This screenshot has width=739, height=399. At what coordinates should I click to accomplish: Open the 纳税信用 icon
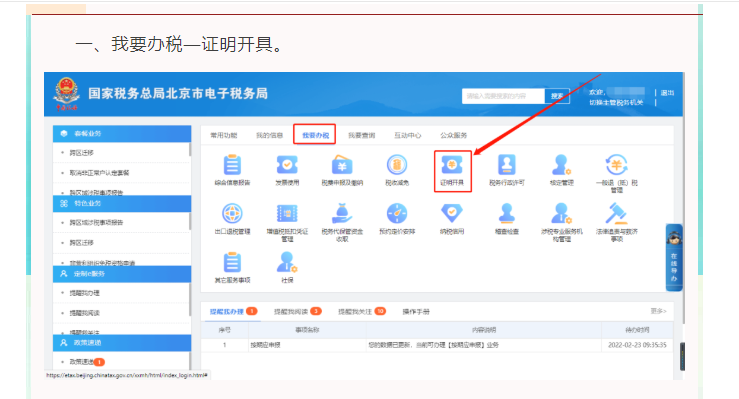point(452,214)
